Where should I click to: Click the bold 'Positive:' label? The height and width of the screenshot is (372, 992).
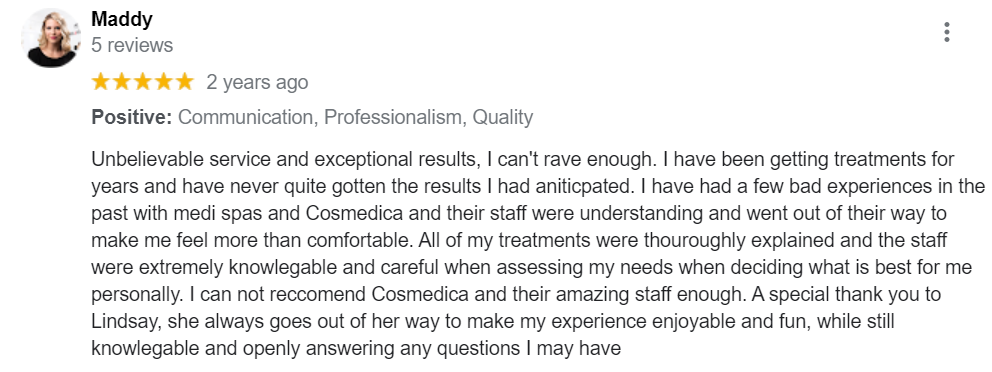(x=132, y=117)
